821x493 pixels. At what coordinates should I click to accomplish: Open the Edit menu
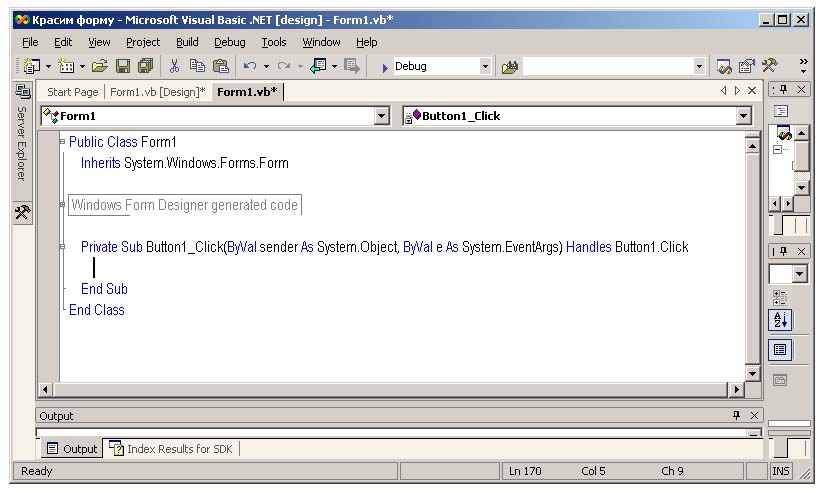tap(63, 42)
